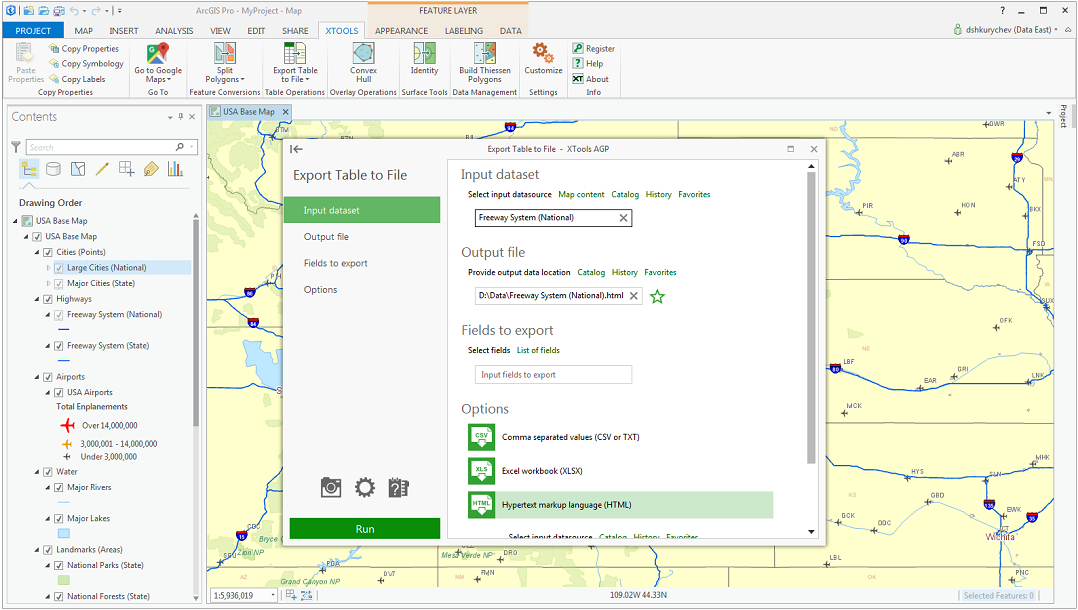
Task: Click the Freeway System (National) line symbol
Action: coord(64,329)
